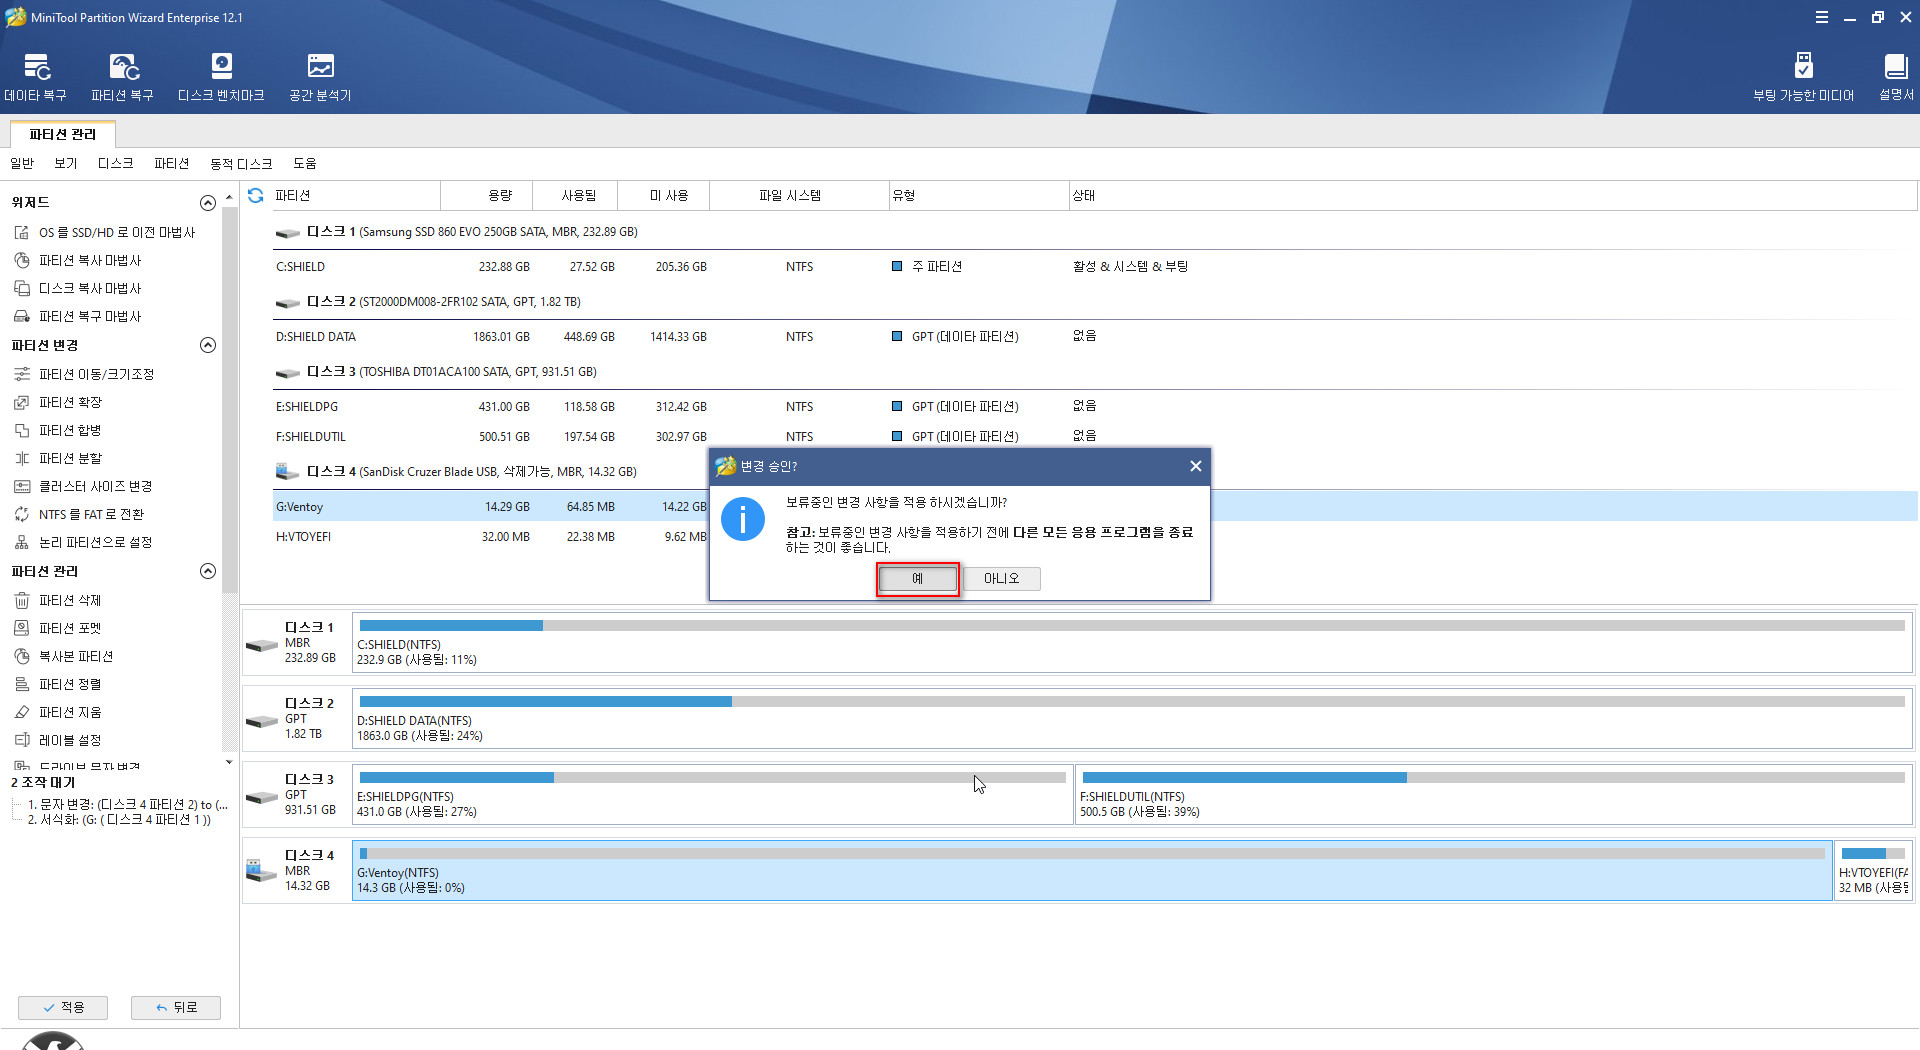Image resolution: width=1920 pixels, height=1050 pixels.
Task: Refresh the partition list with the reload icon
Action: [x=256, y=195]
